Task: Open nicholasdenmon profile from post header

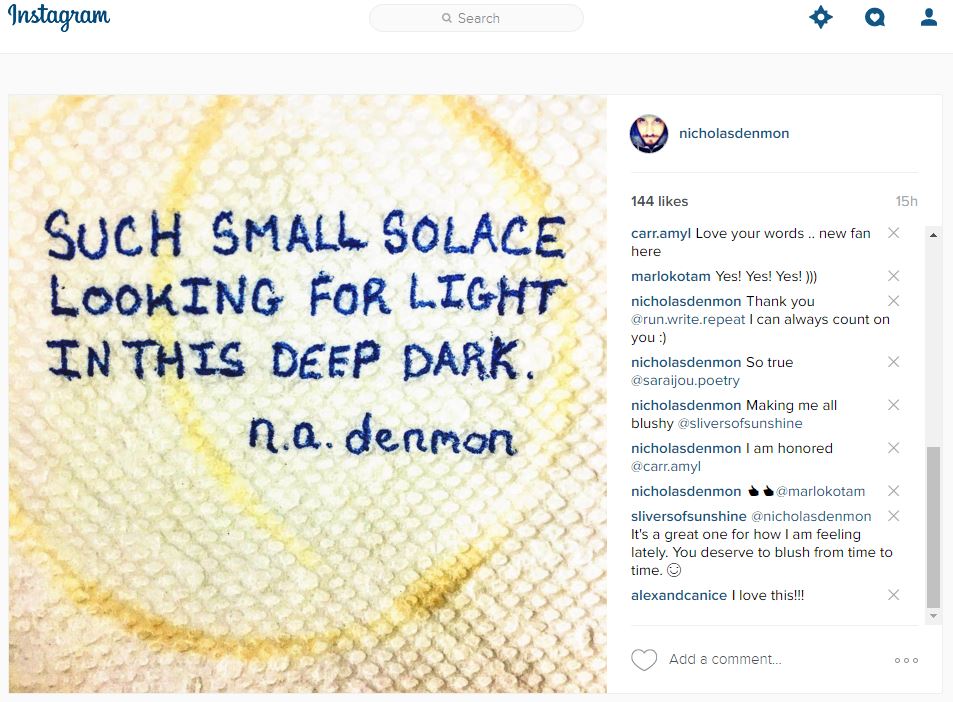Action: click(x=734, y=133)
